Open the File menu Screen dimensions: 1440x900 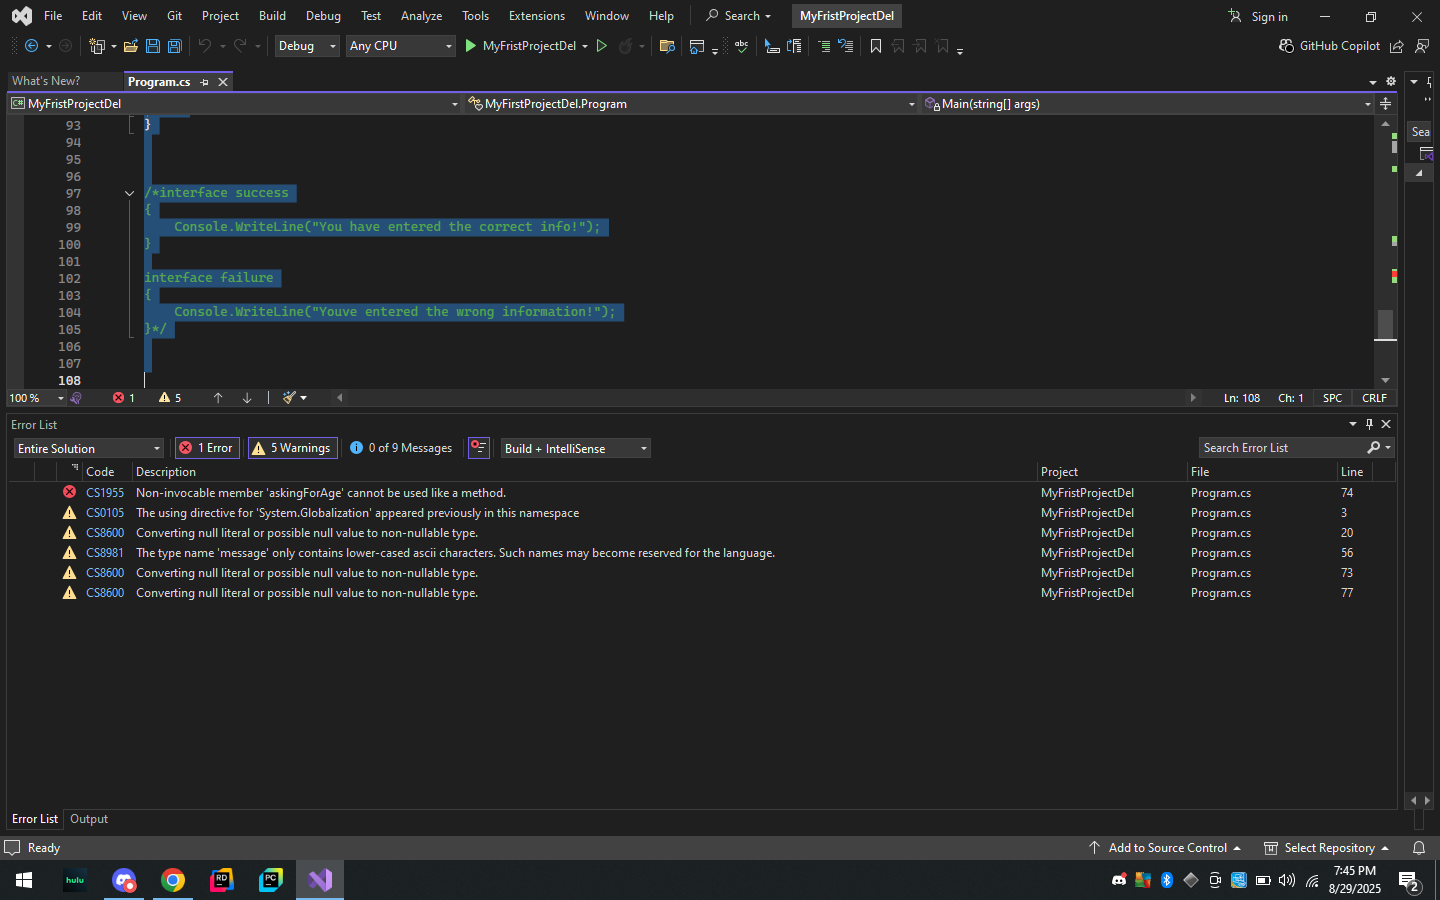point(53,16)
